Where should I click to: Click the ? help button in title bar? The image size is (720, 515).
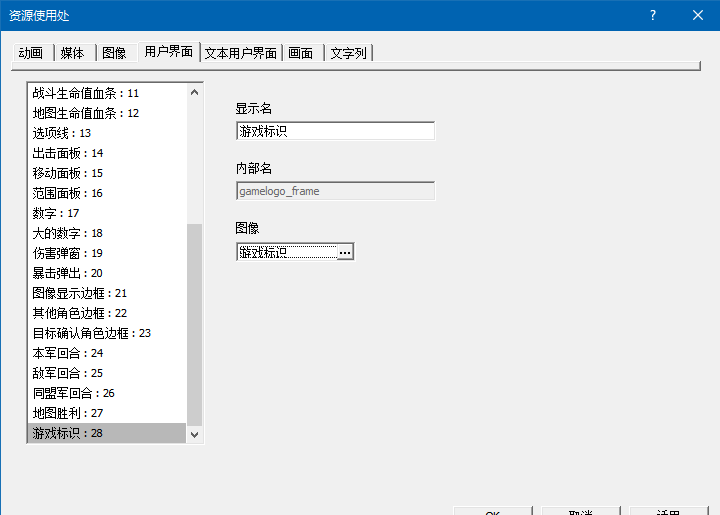(x=653, y=15)
